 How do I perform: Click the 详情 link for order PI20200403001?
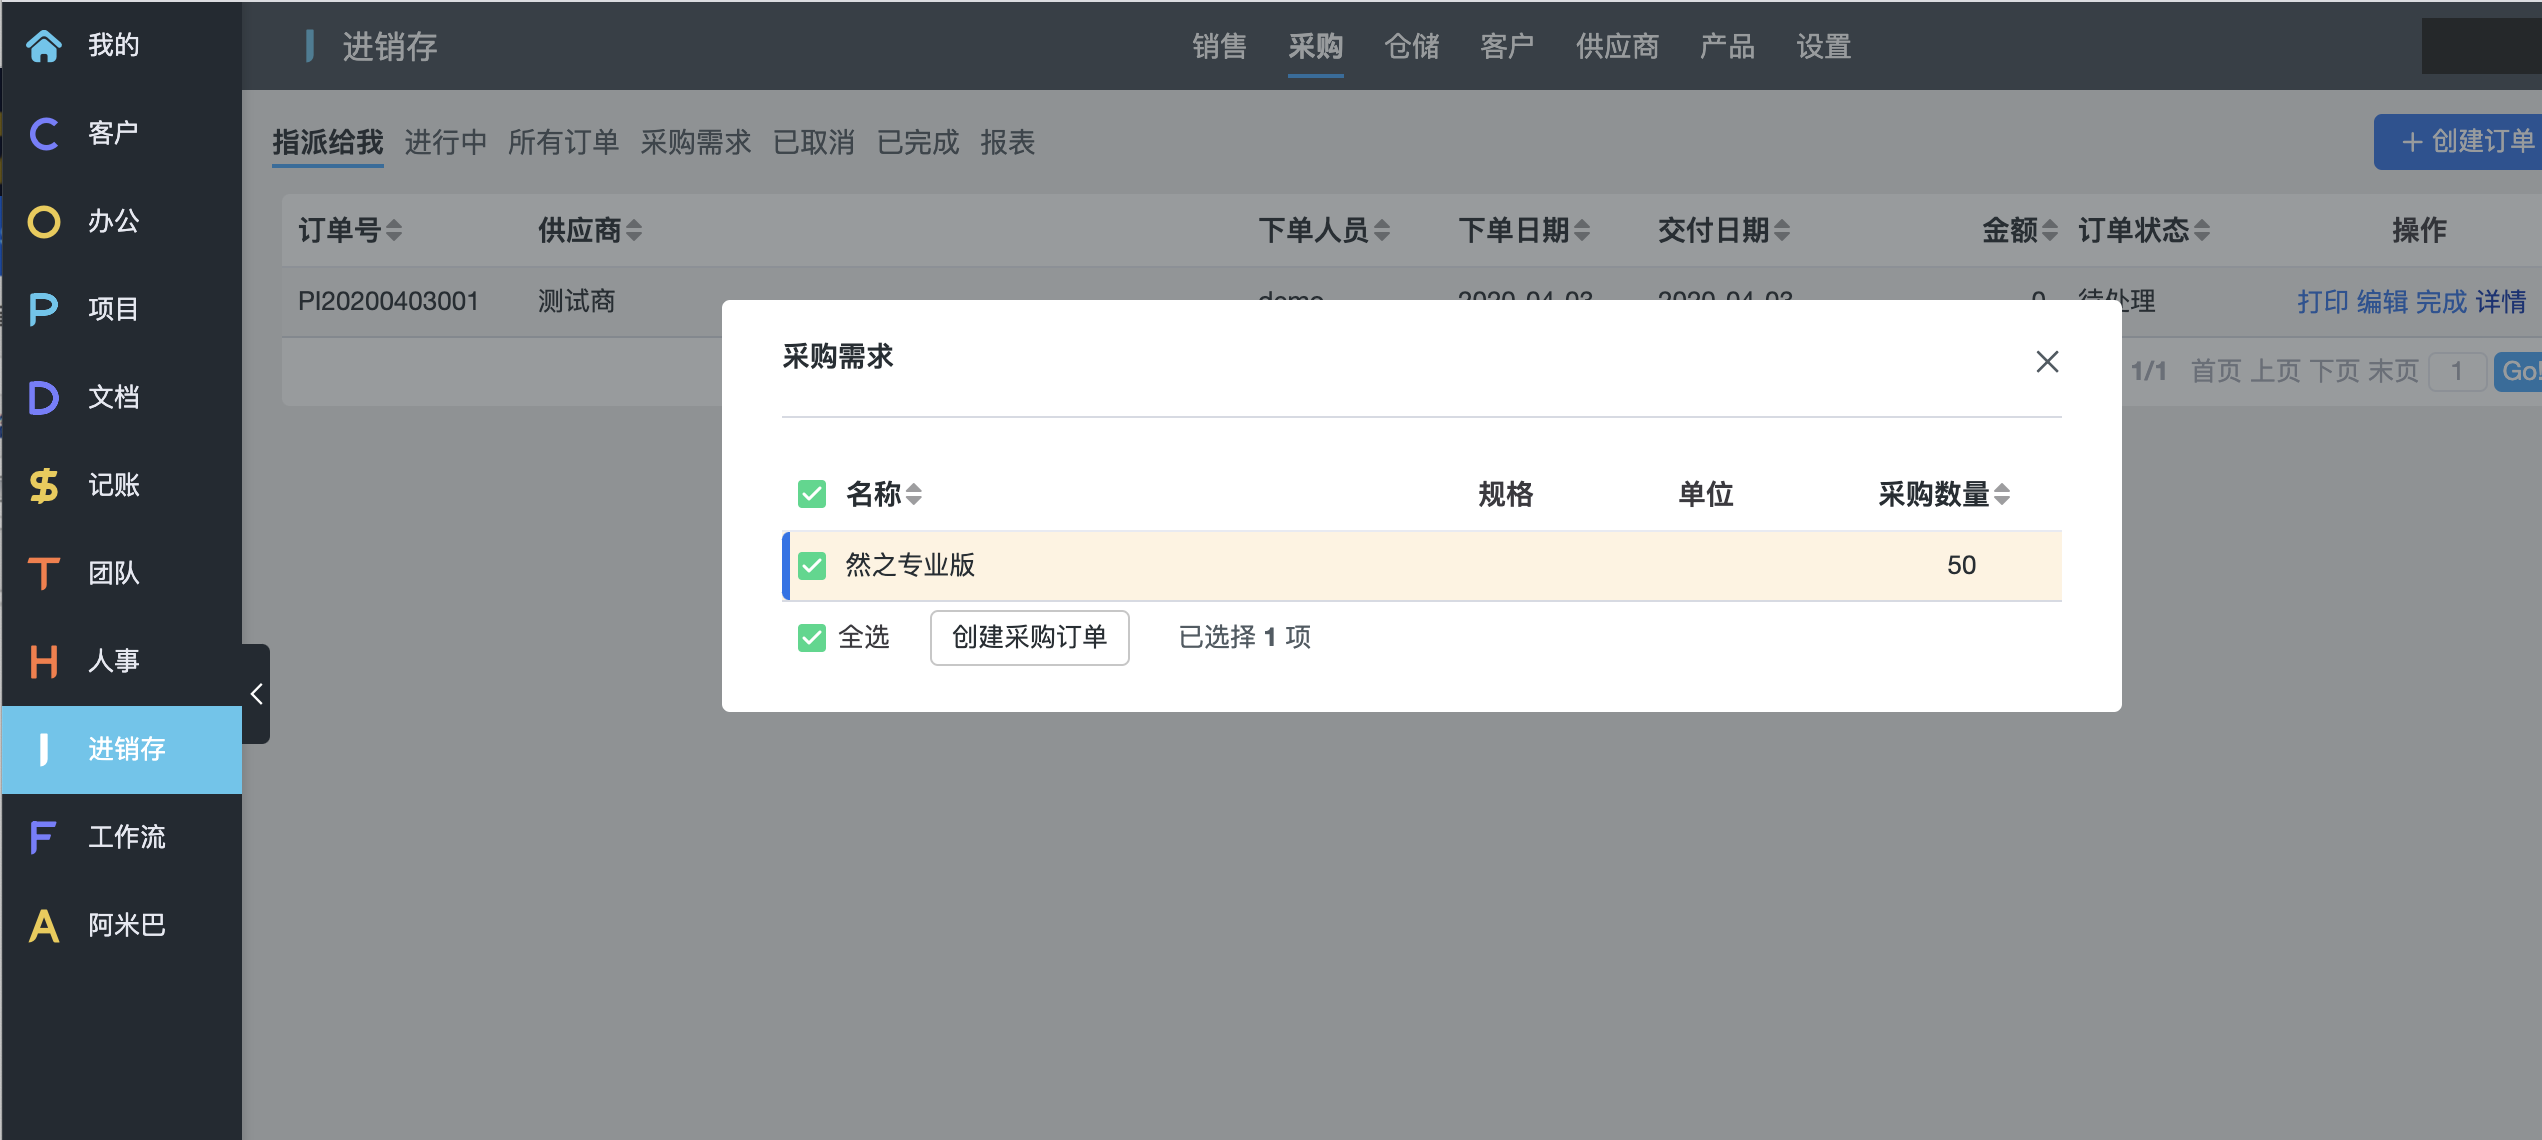(x=2501, y=301)
